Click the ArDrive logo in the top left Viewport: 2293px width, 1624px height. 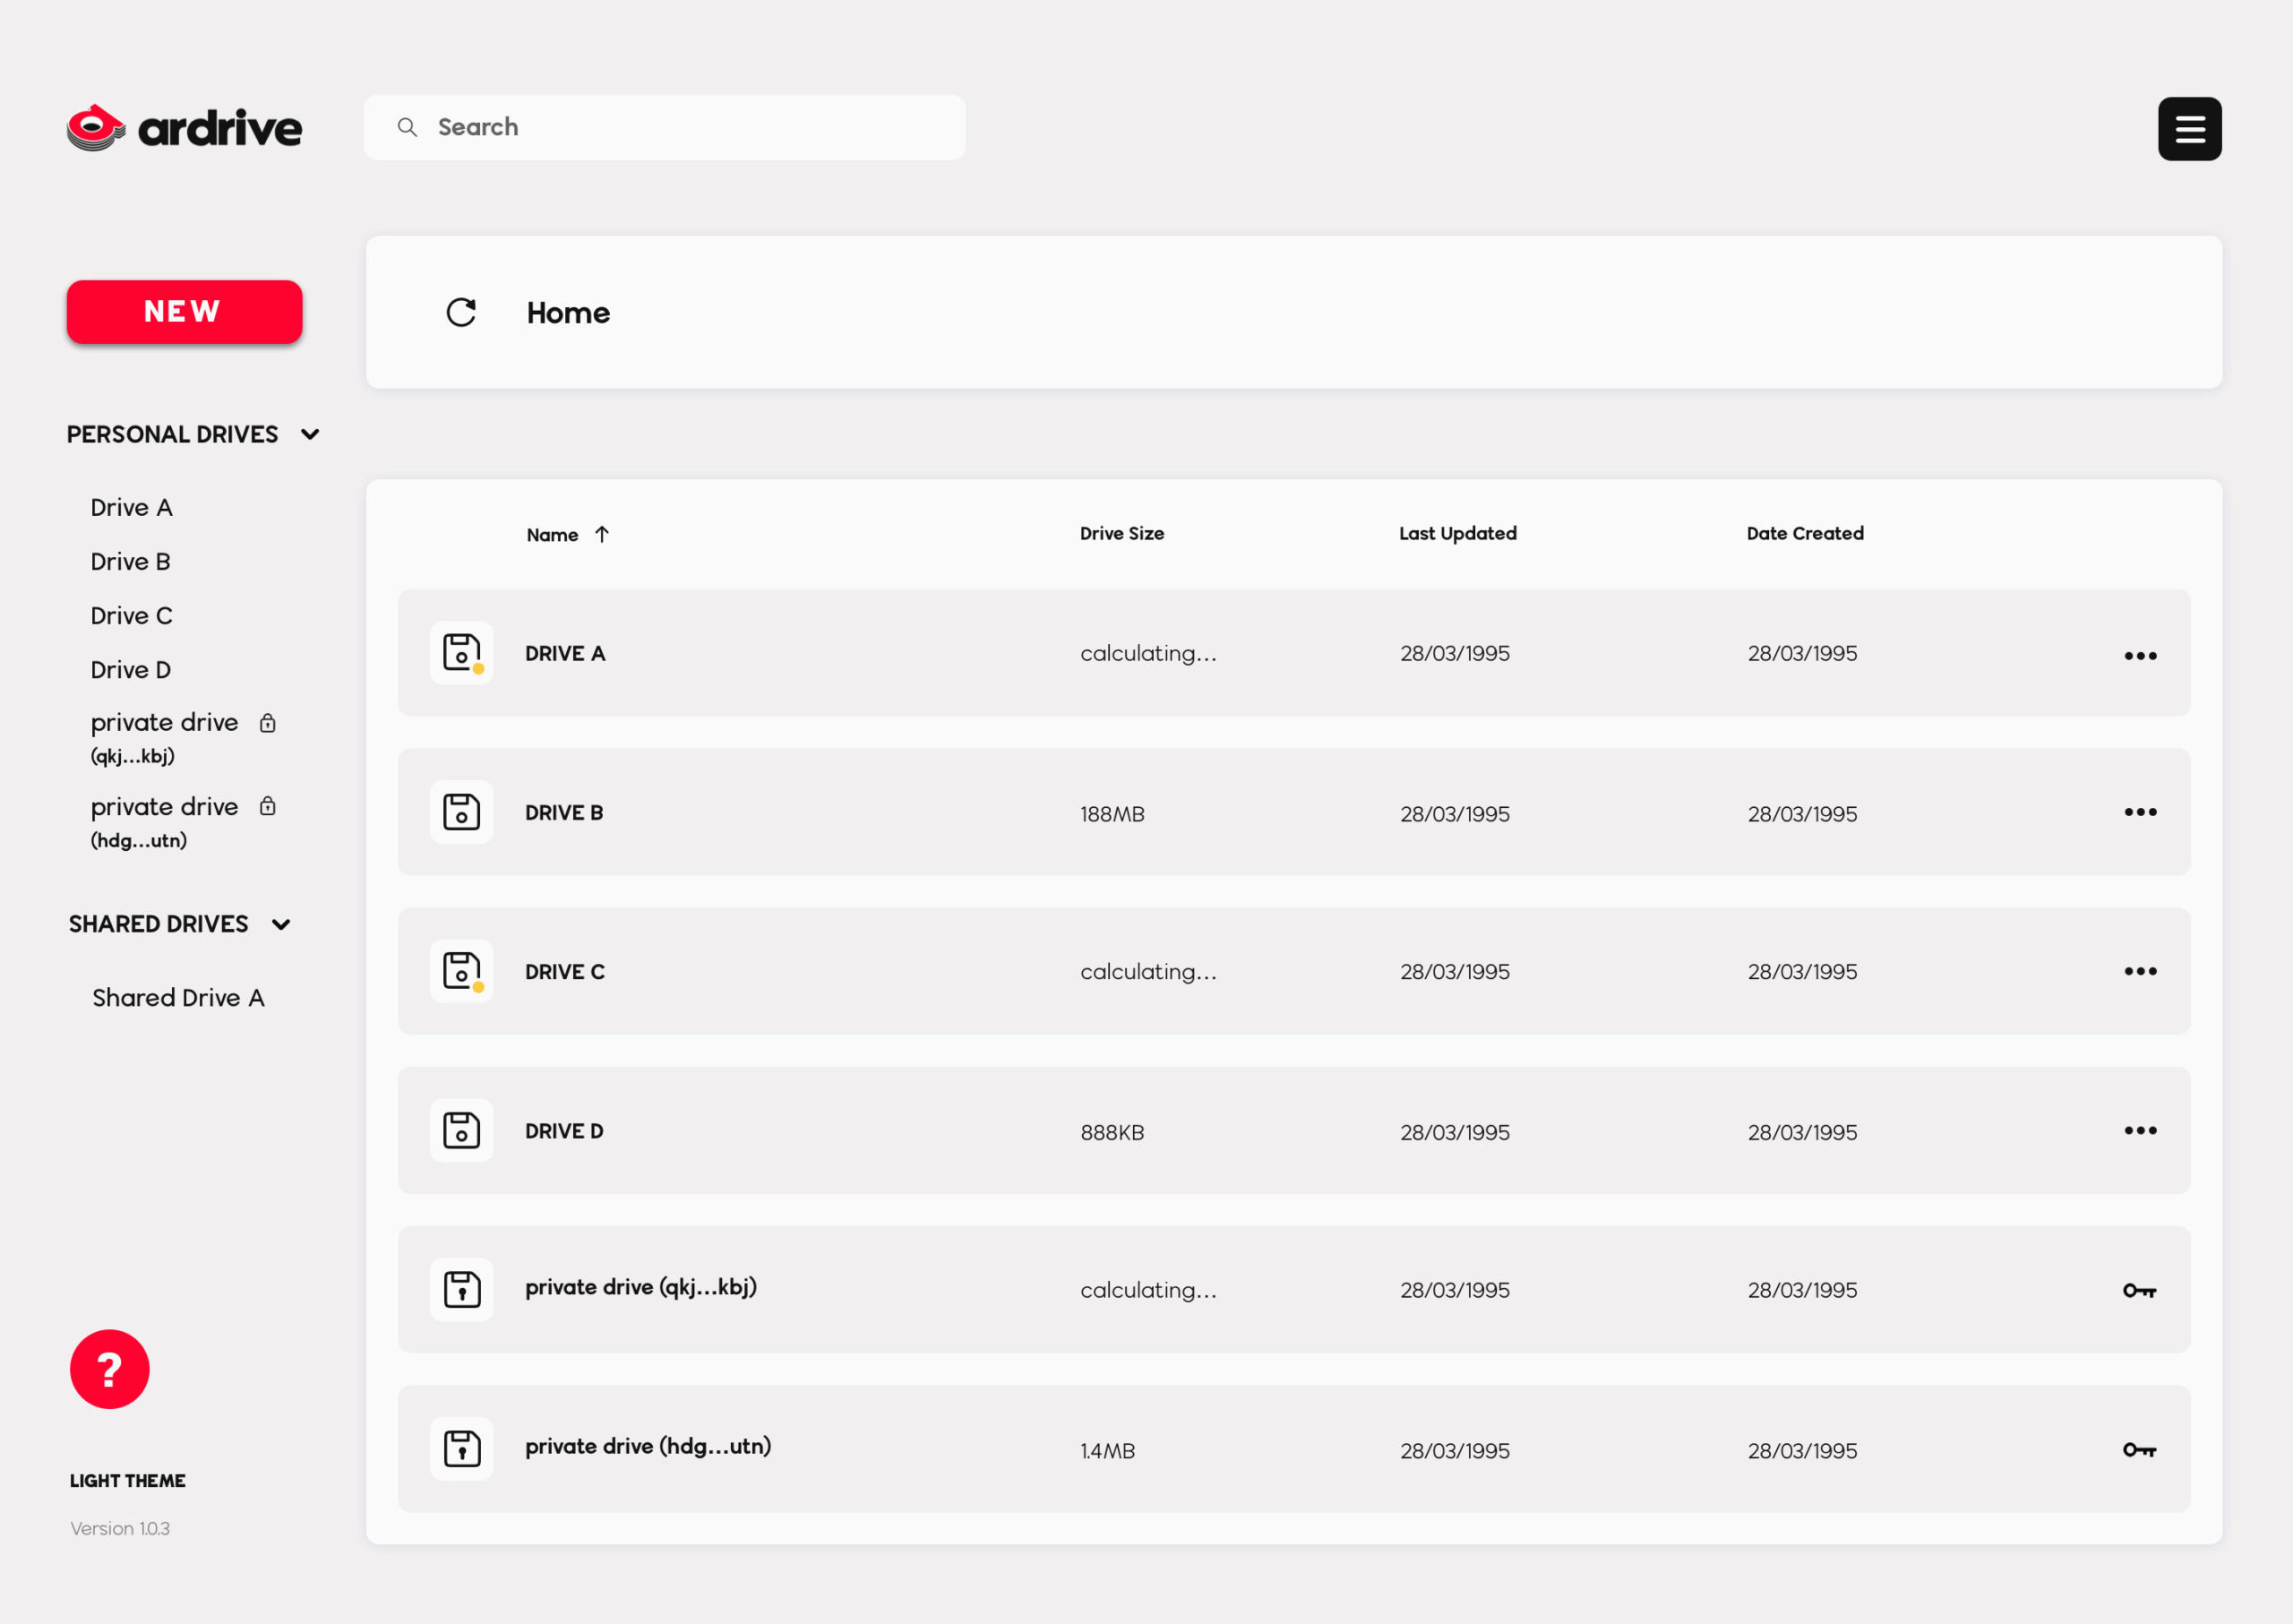click(x=184, y=127)
